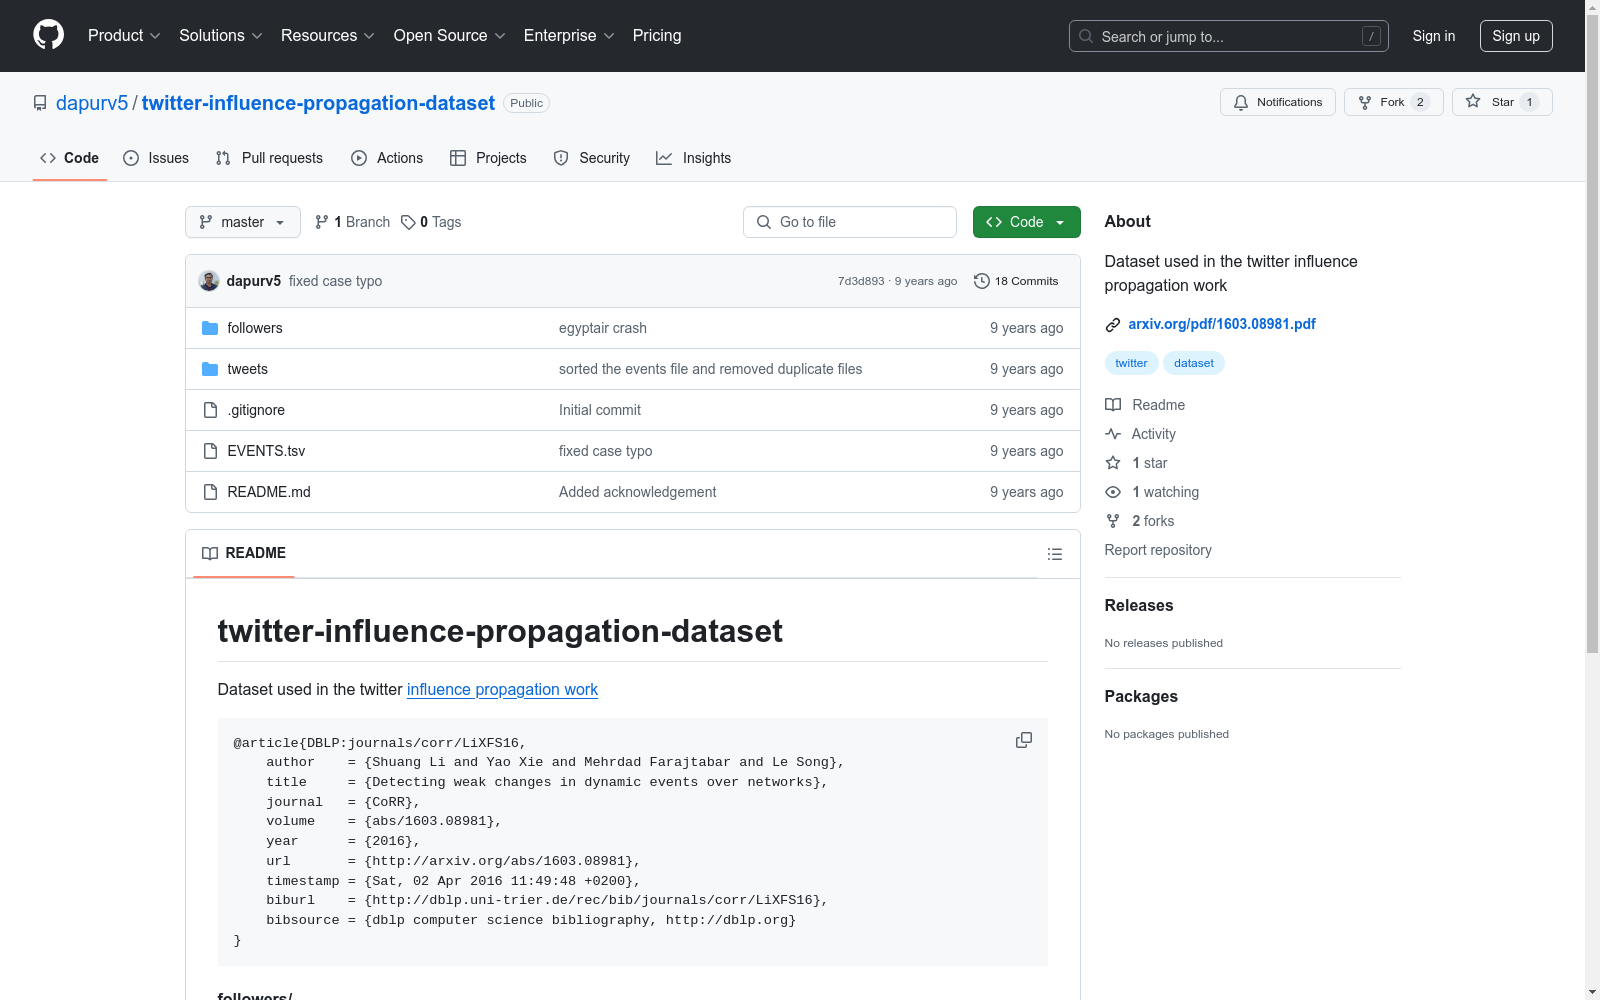
Task: Click the repository icon before dapurv5
Action: pyautogui.click(x=40, y=103)
